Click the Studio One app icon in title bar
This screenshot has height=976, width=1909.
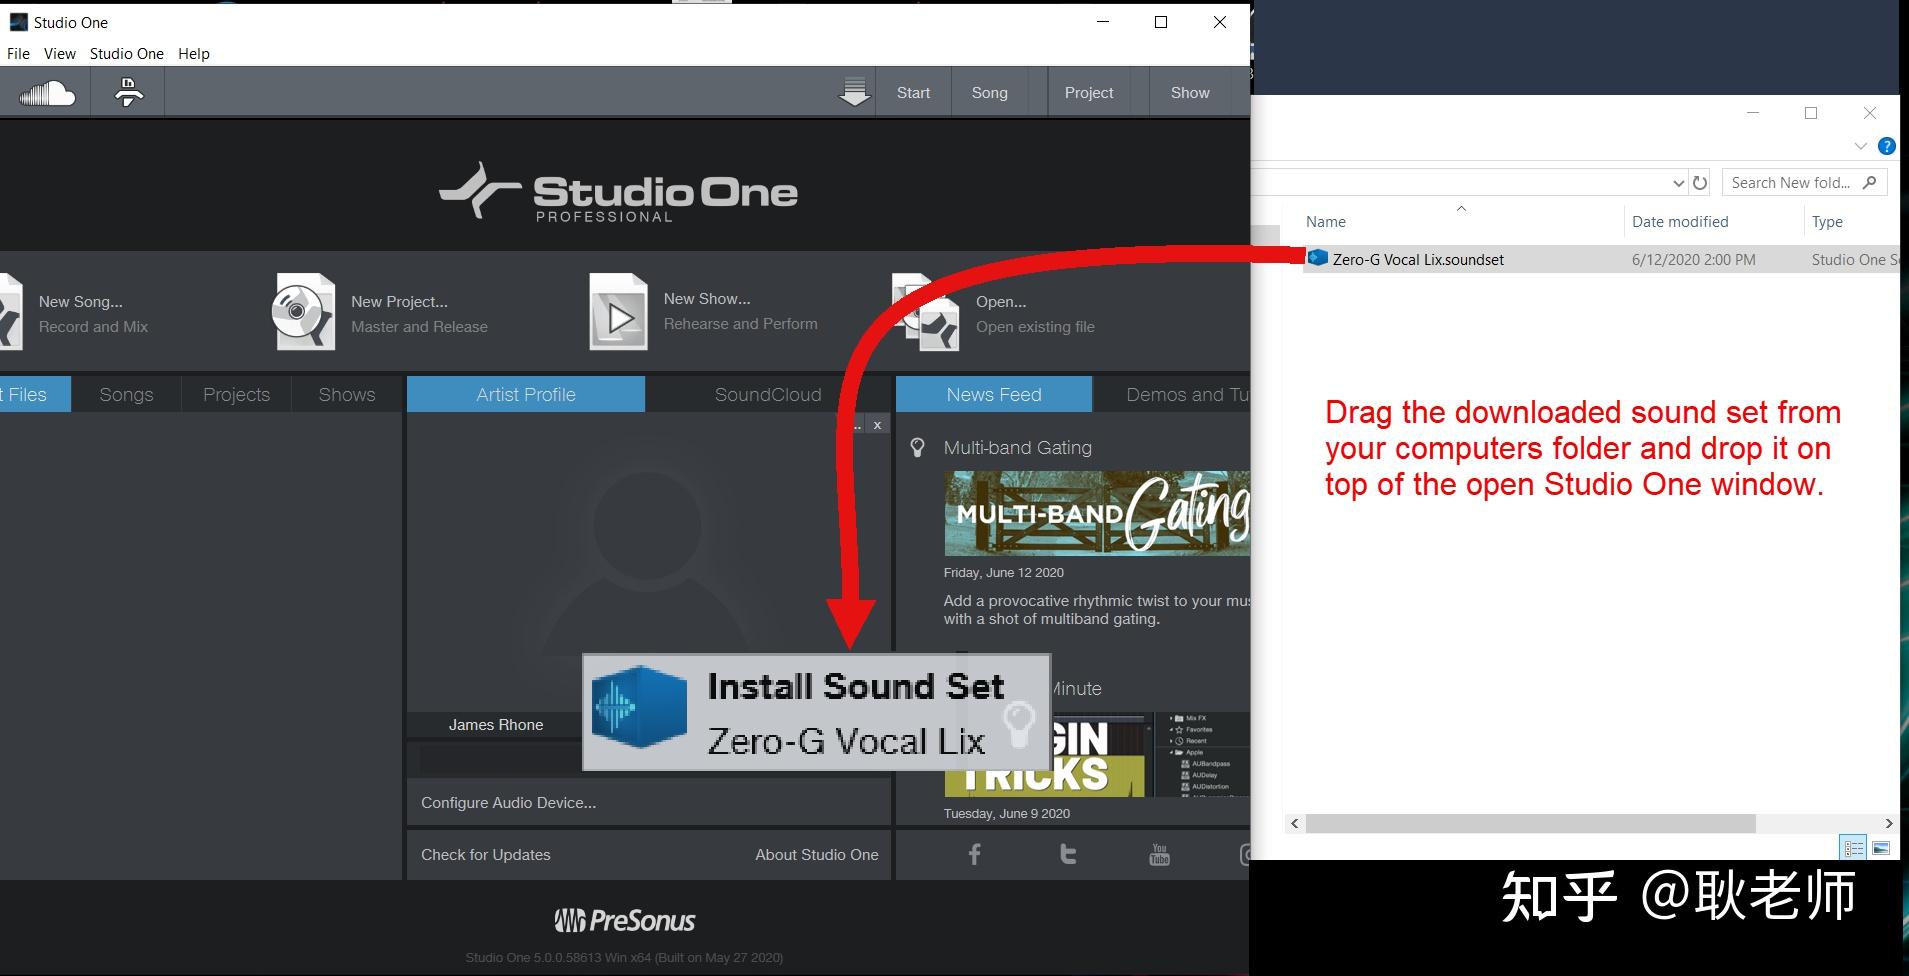(x=18, y=22)
